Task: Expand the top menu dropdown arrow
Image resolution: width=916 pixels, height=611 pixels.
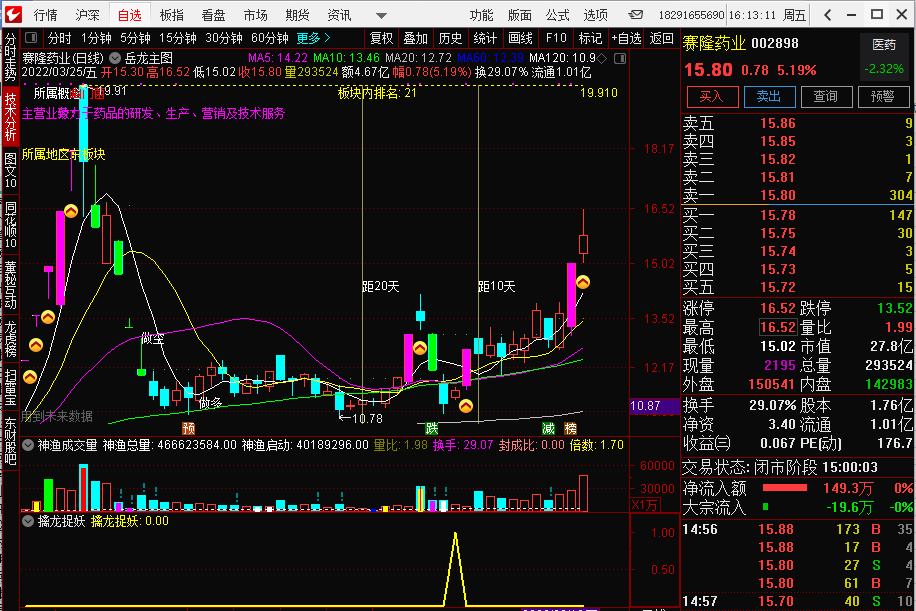Action: tap(381, 16)
